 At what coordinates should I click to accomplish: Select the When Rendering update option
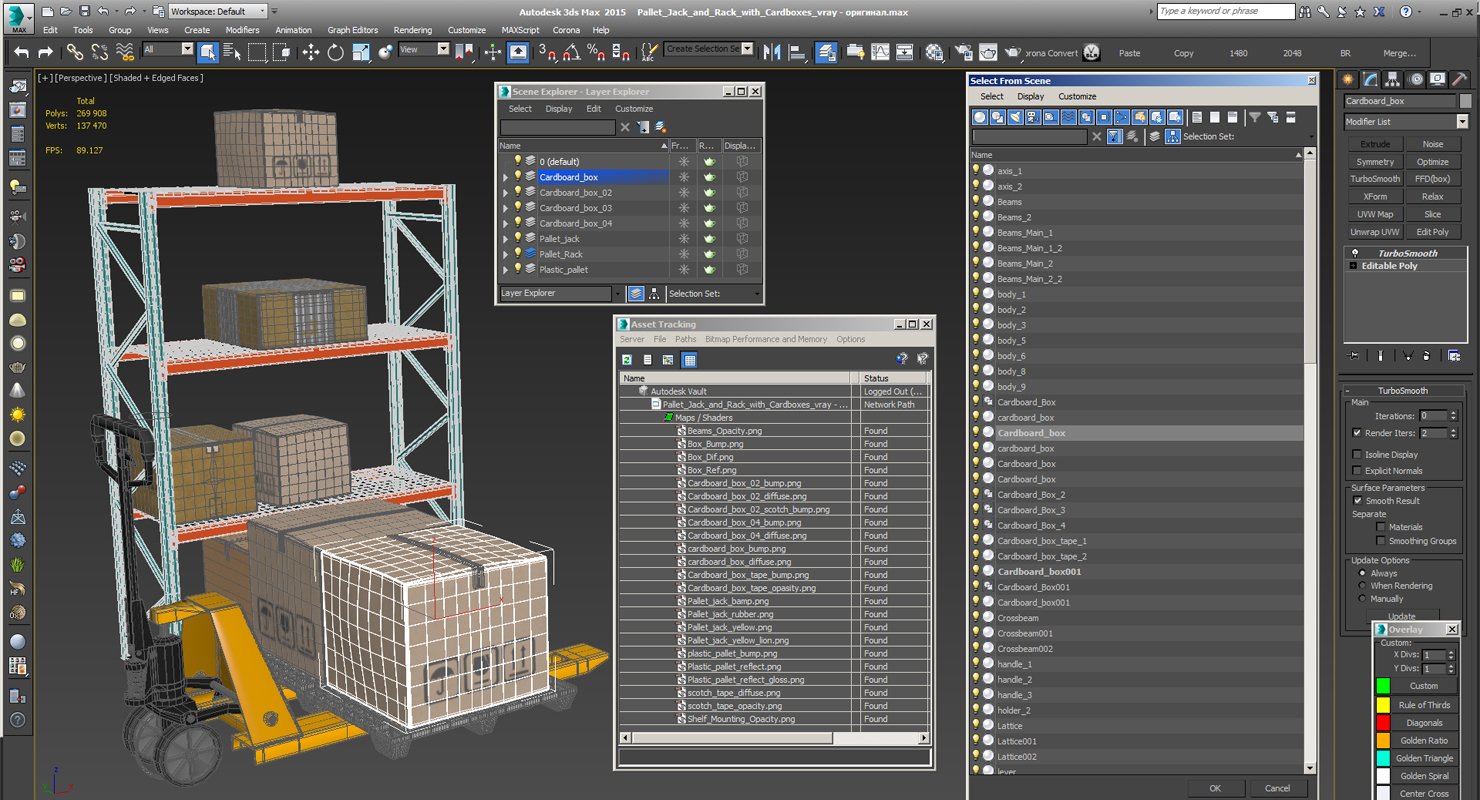1362,586
